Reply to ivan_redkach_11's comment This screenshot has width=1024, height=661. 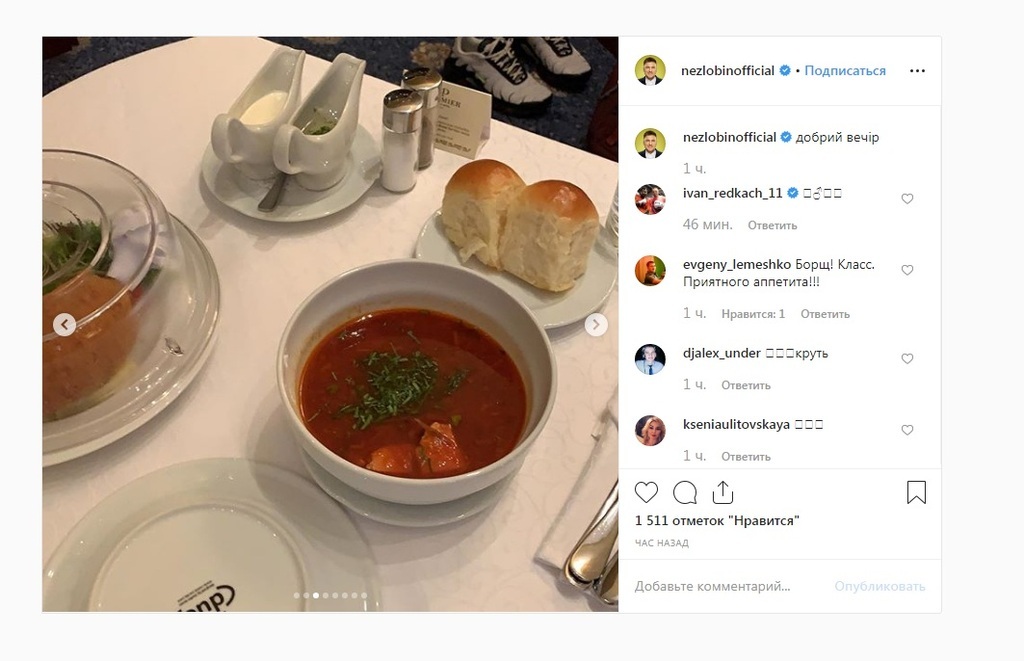click(772, 225)
